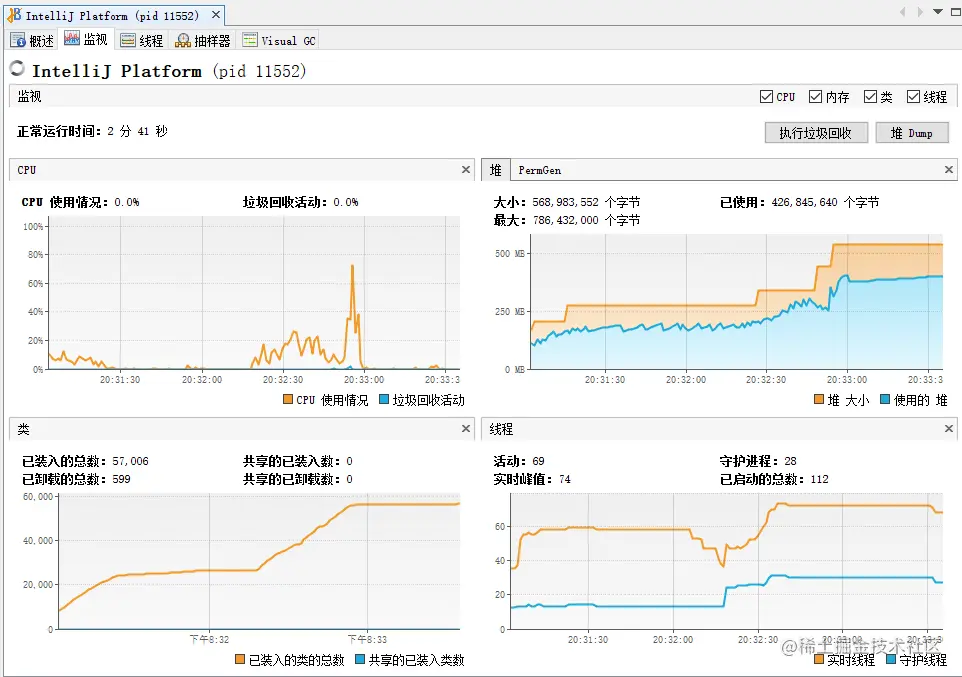Click the Visual GC tab icon
This screenshot has width=962, height=677.
250,41
